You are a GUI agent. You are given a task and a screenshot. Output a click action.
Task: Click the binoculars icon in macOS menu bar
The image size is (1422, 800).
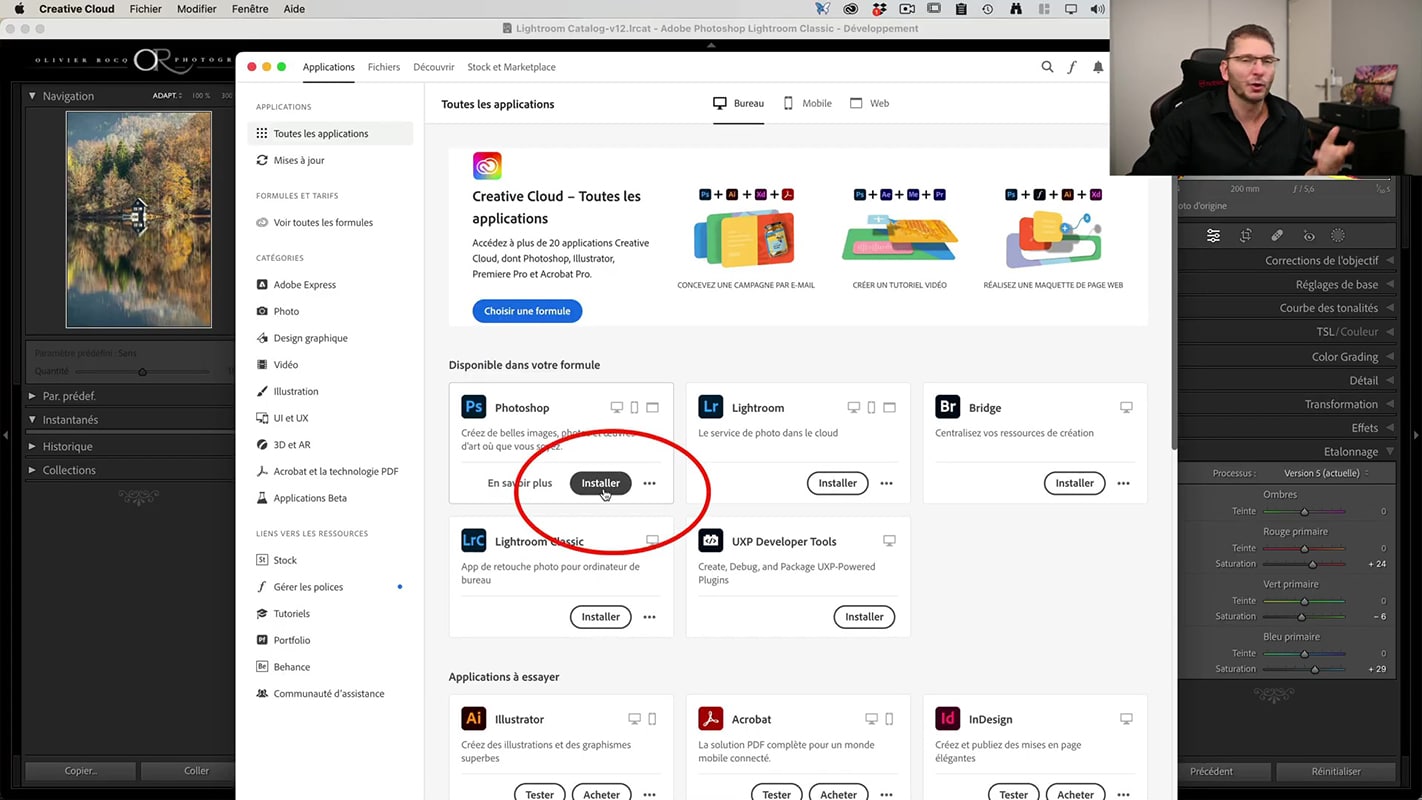[1016, 9]
